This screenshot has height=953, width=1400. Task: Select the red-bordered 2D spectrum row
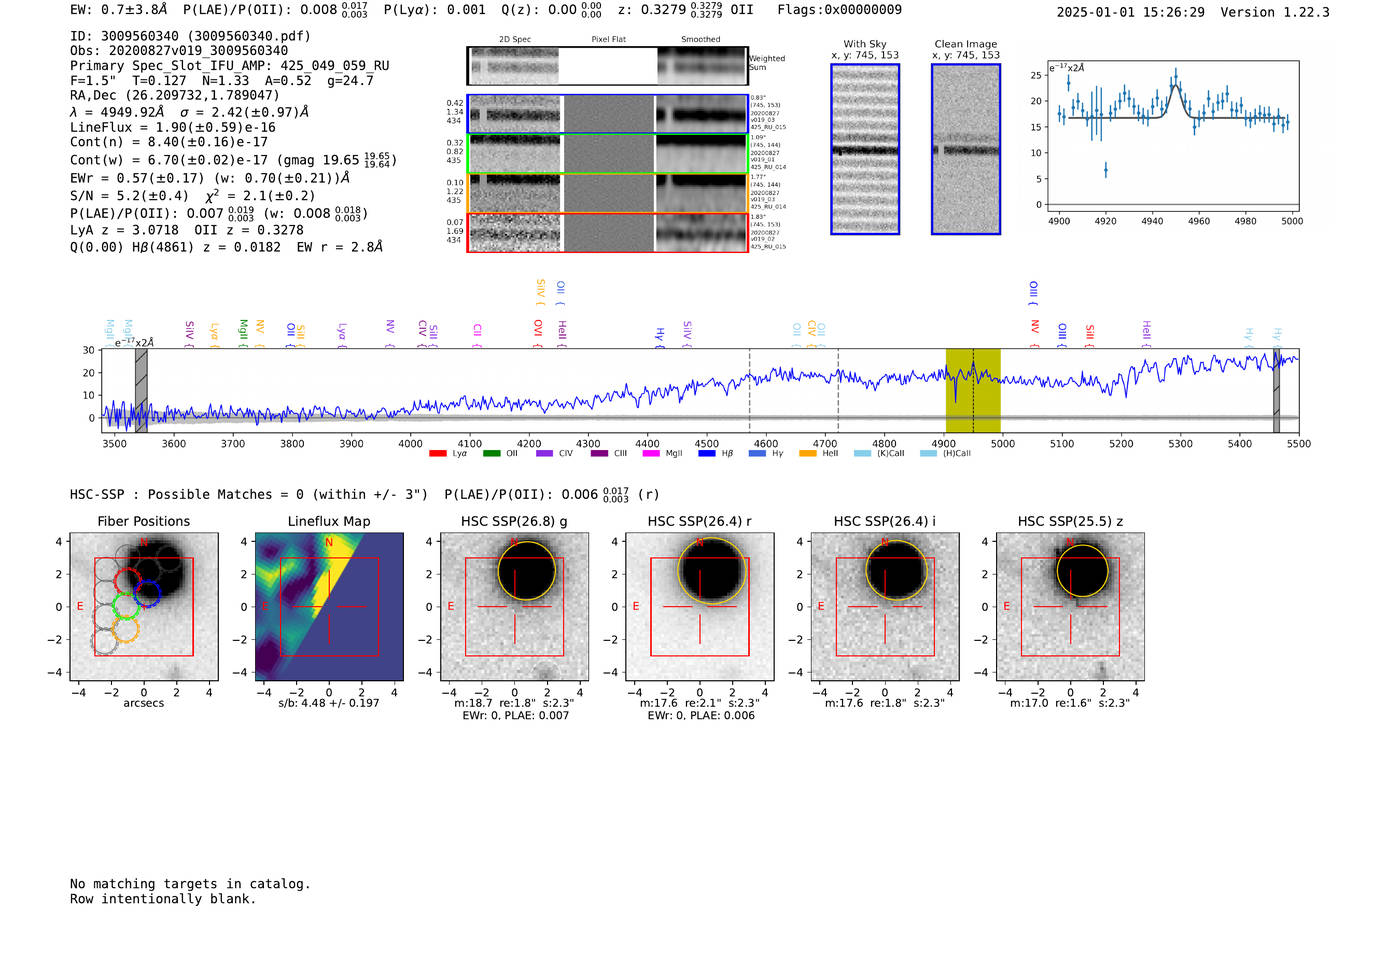(608, 232)
